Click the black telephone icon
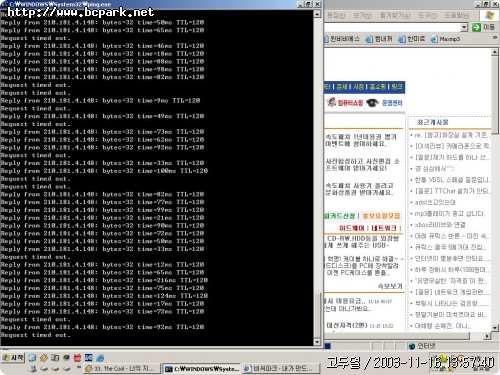 (x=372, y=103)
